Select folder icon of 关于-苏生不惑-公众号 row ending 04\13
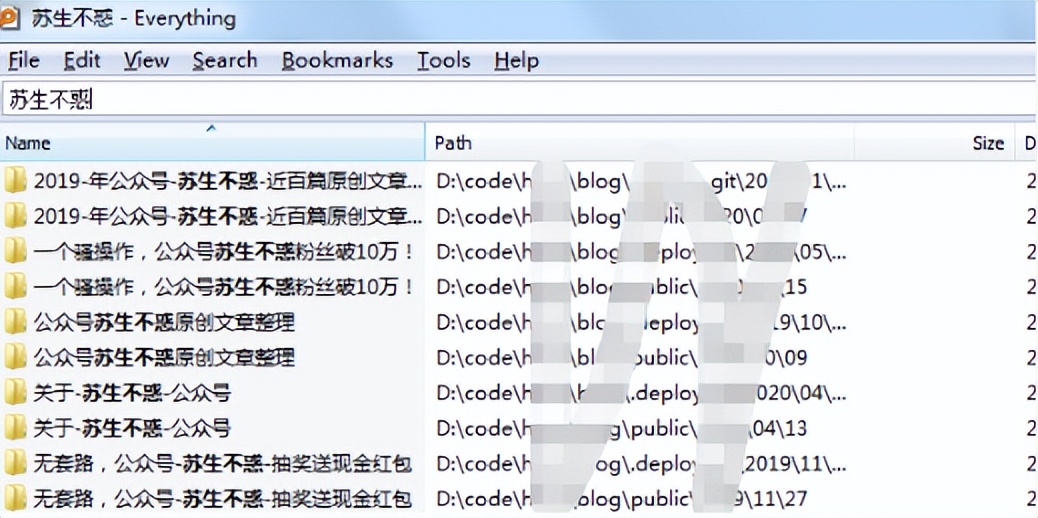 pos(15,429)
